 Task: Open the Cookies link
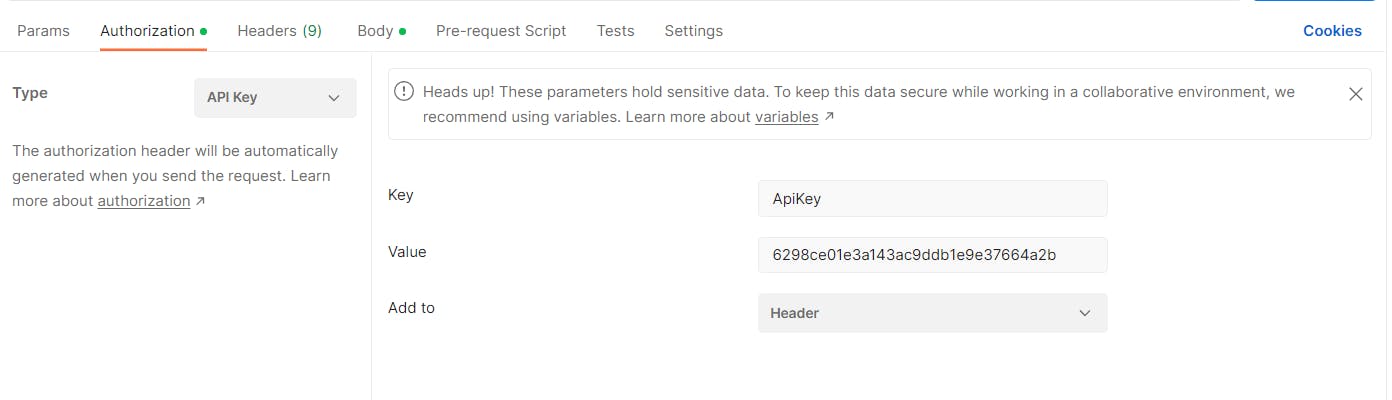(x=1332, y=31)
